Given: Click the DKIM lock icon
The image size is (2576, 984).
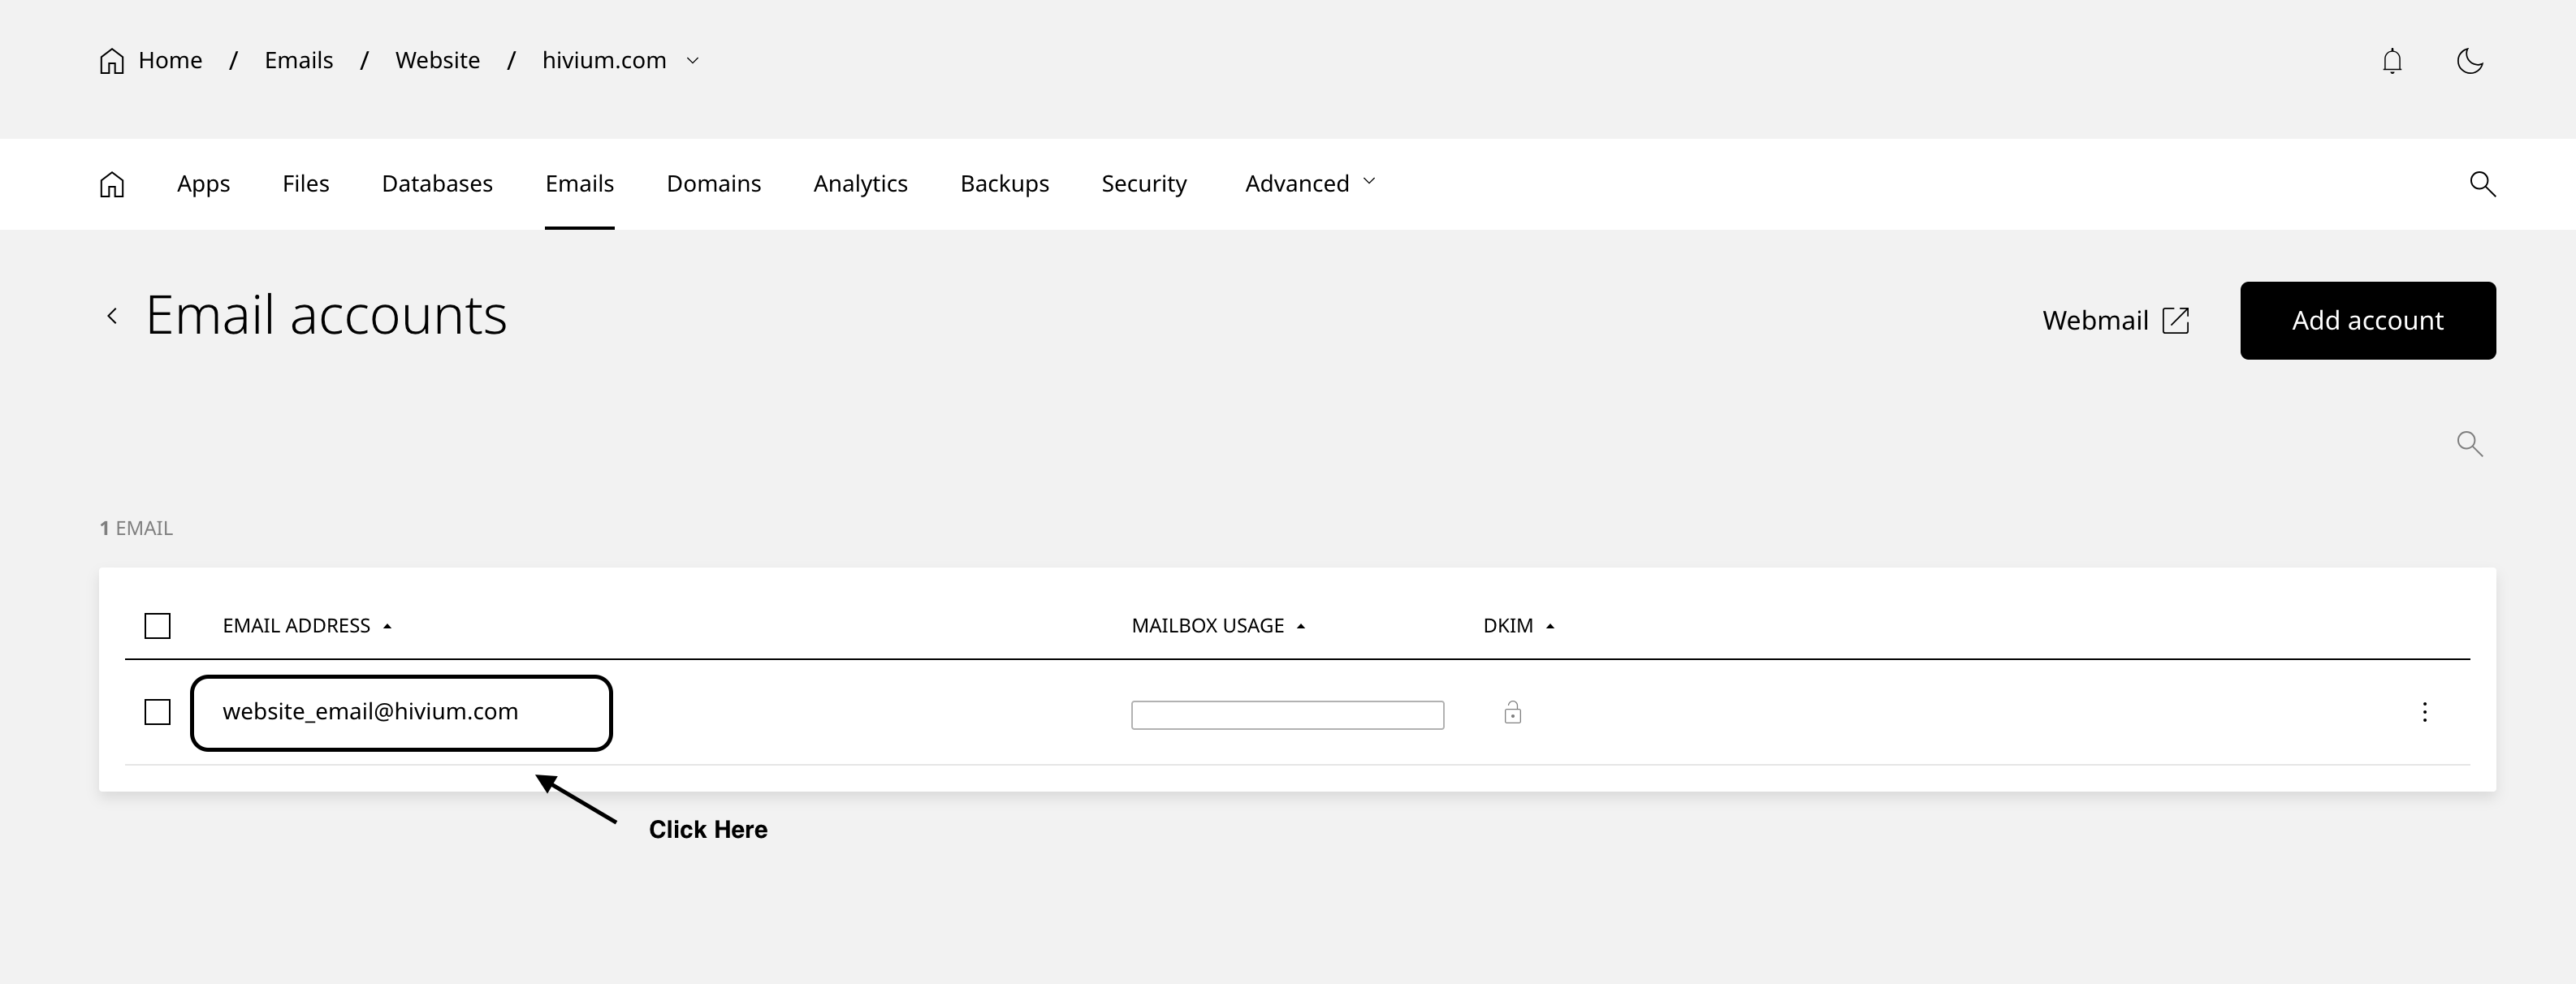Looking at the screenshot, I should click(x=1512, y=712).
